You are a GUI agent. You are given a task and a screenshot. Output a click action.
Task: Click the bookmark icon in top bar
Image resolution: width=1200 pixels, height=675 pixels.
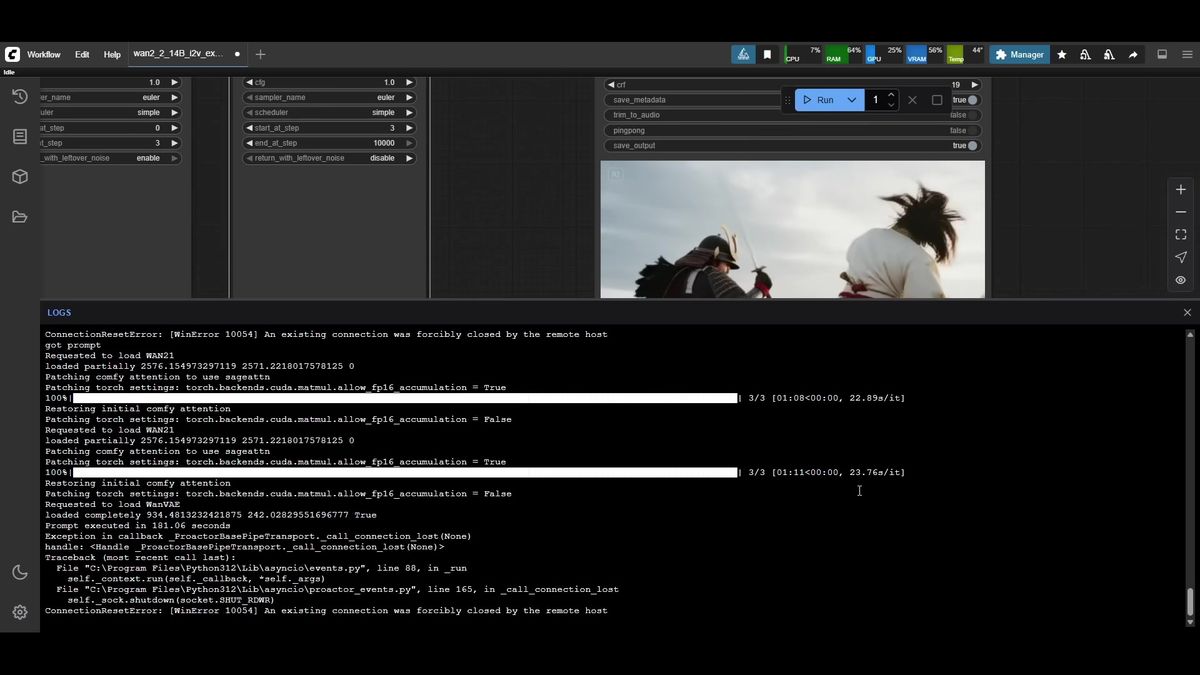pyautogui.click(x=767, y=55)
